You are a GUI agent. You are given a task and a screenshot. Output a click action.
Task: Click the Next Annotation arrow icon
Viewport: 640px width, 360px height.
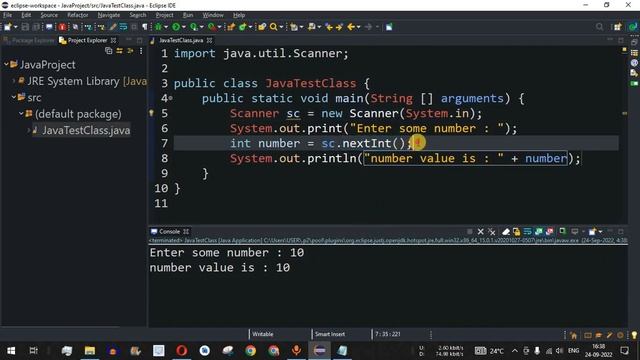pyautogui.click(x=293, y=27)
